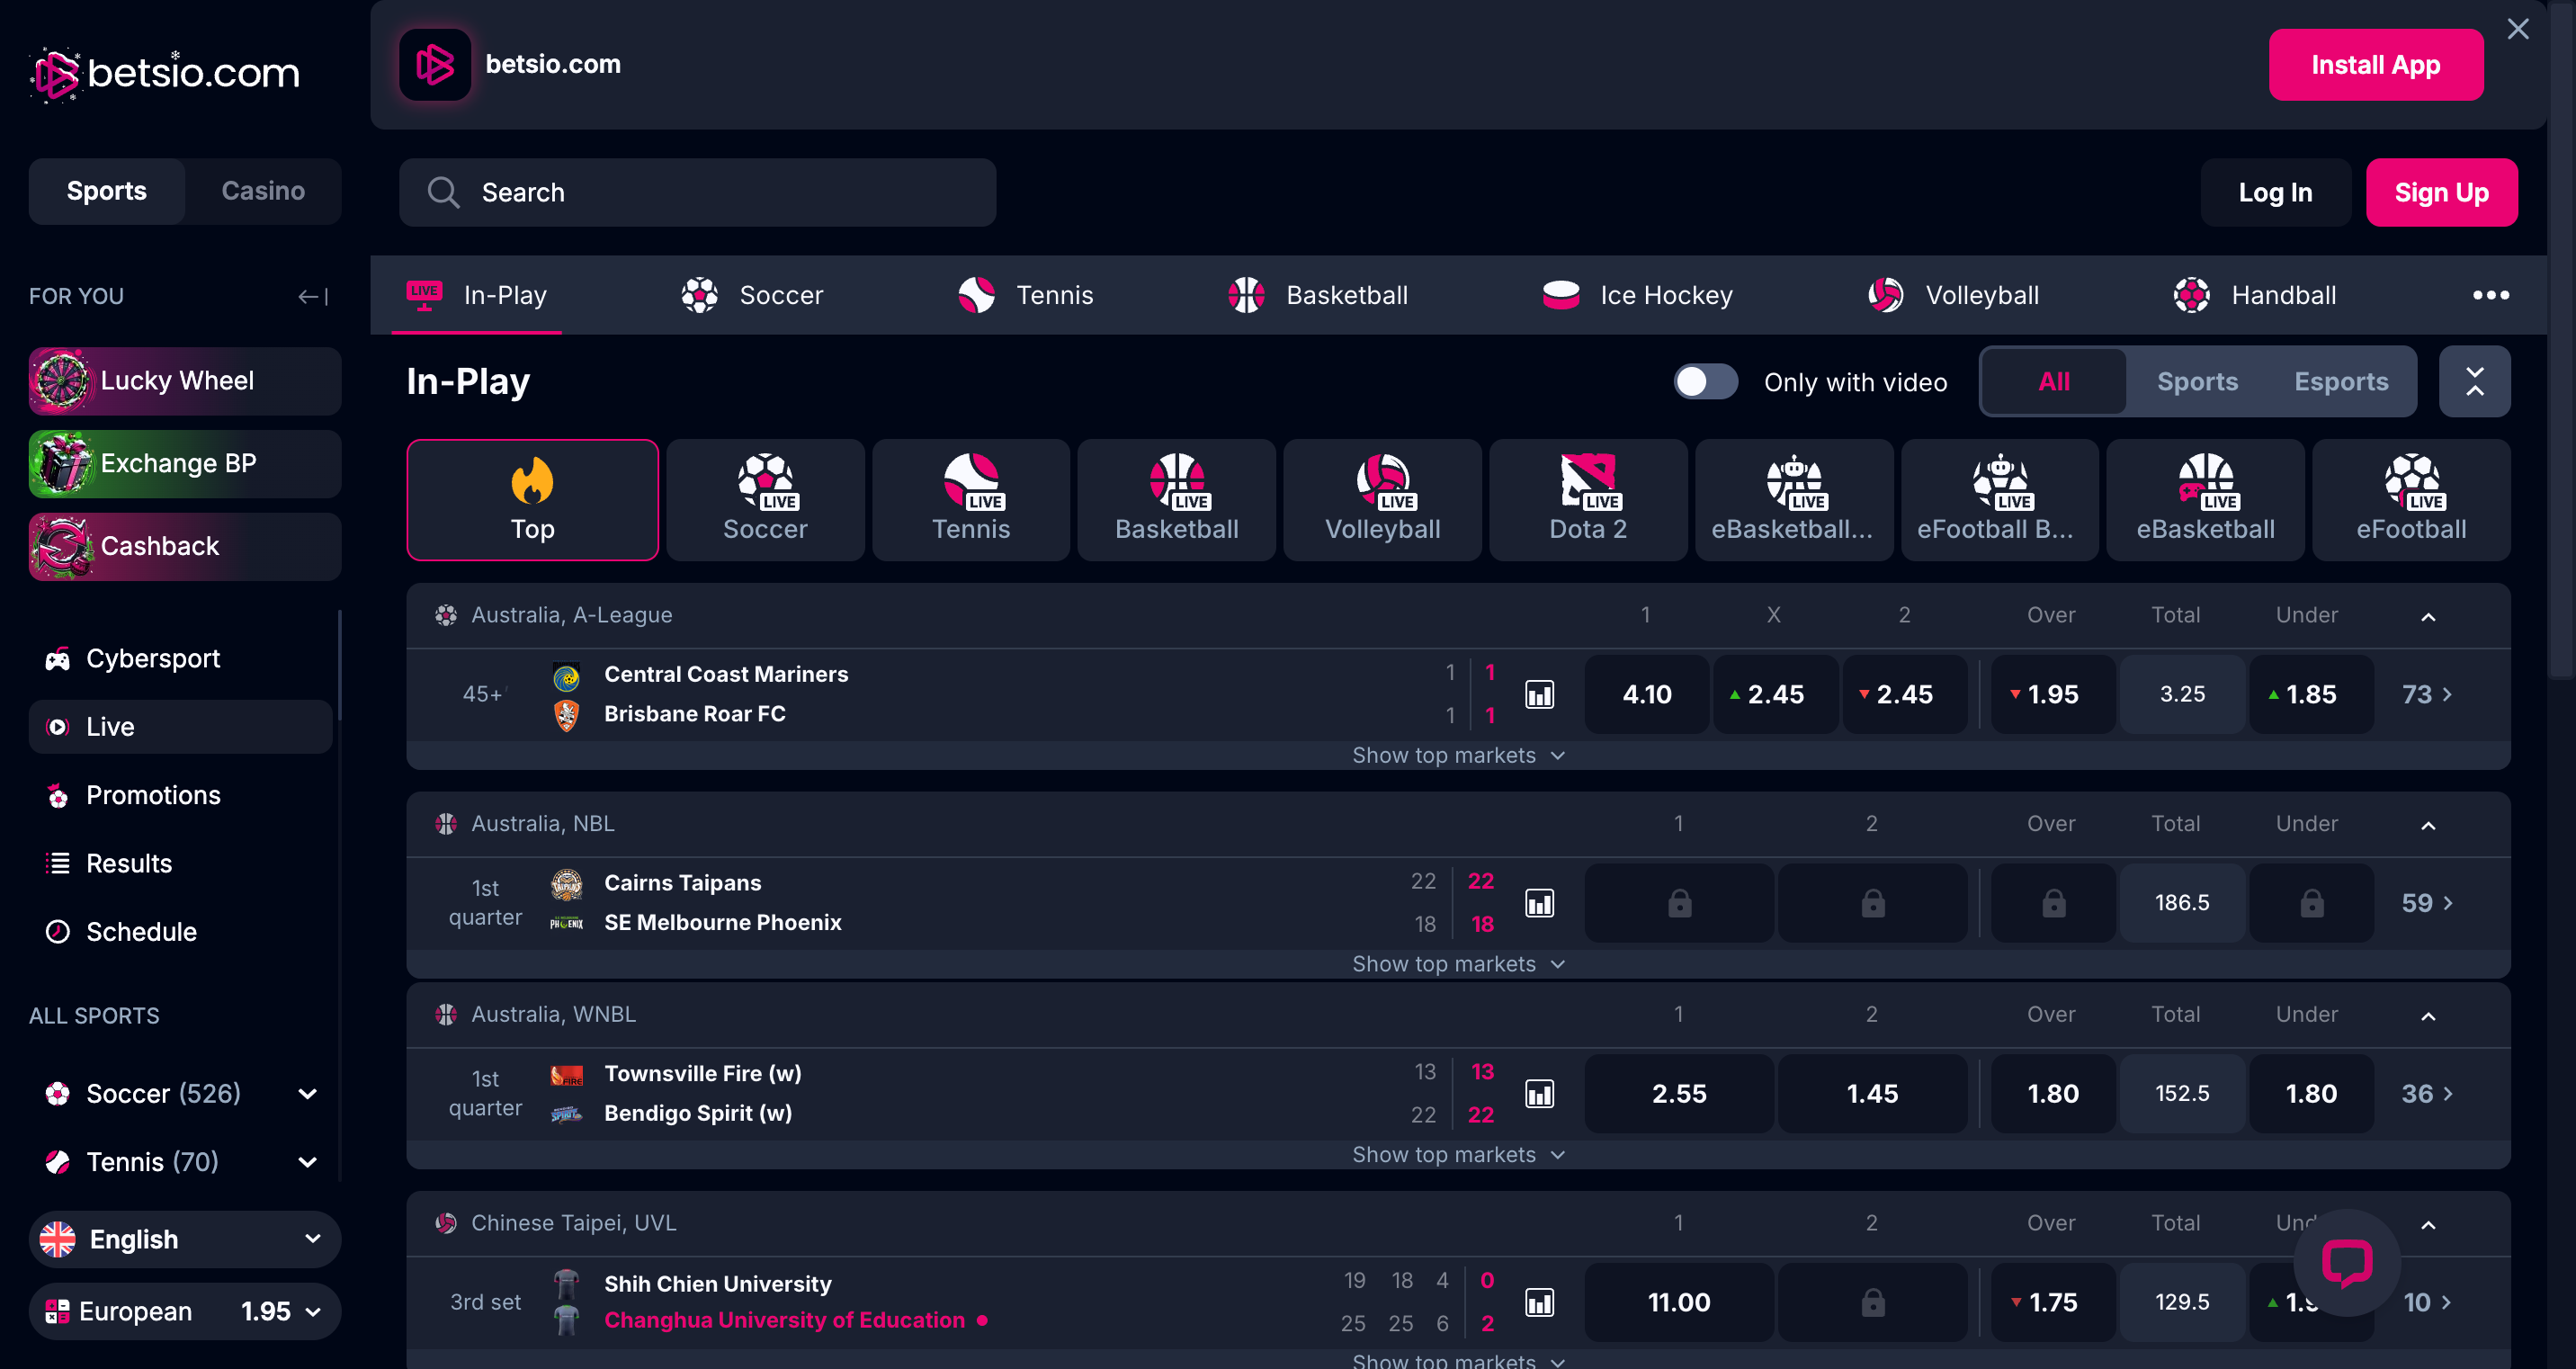
Task: Select Bendigo Spirit win odds 1.45
Action: tap(1872, 1093)
